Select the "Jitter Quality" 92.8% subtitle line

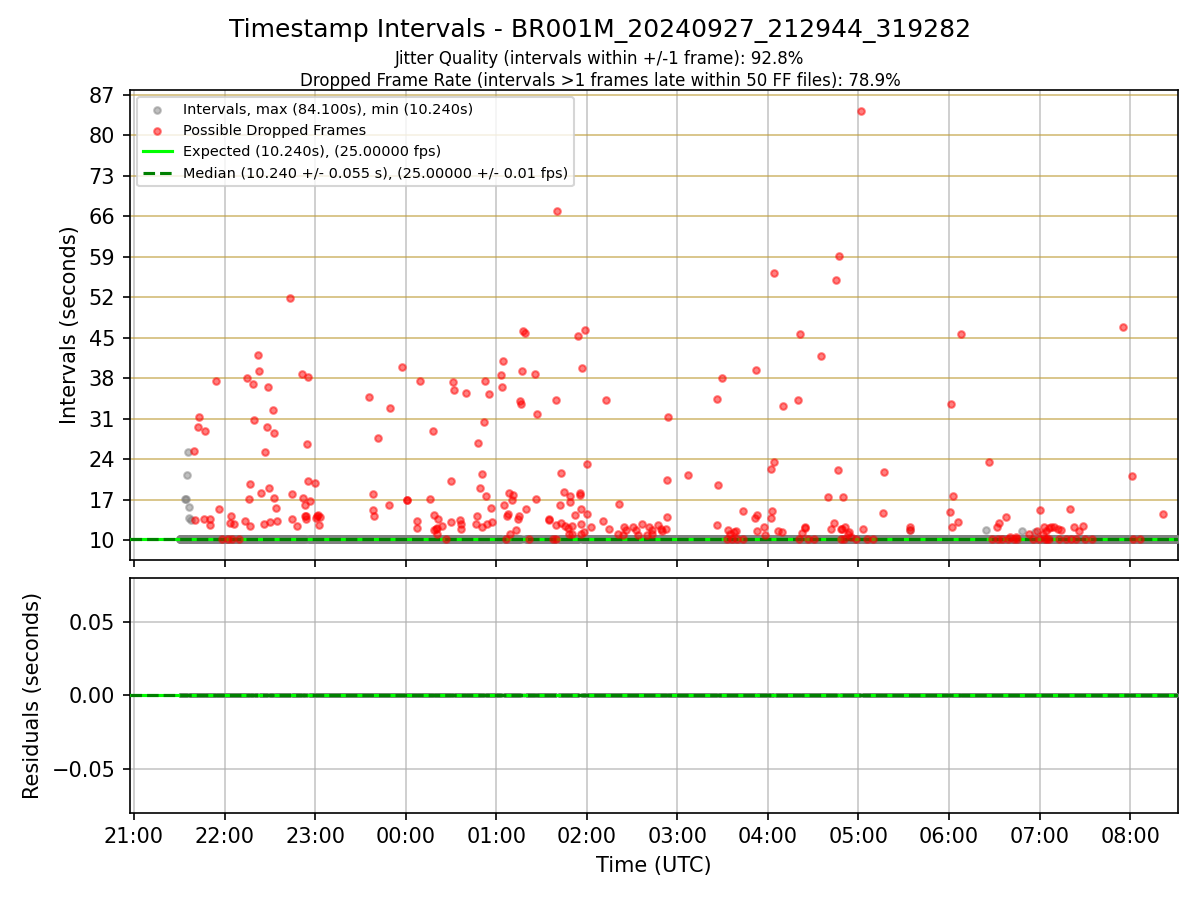[599, 58]
